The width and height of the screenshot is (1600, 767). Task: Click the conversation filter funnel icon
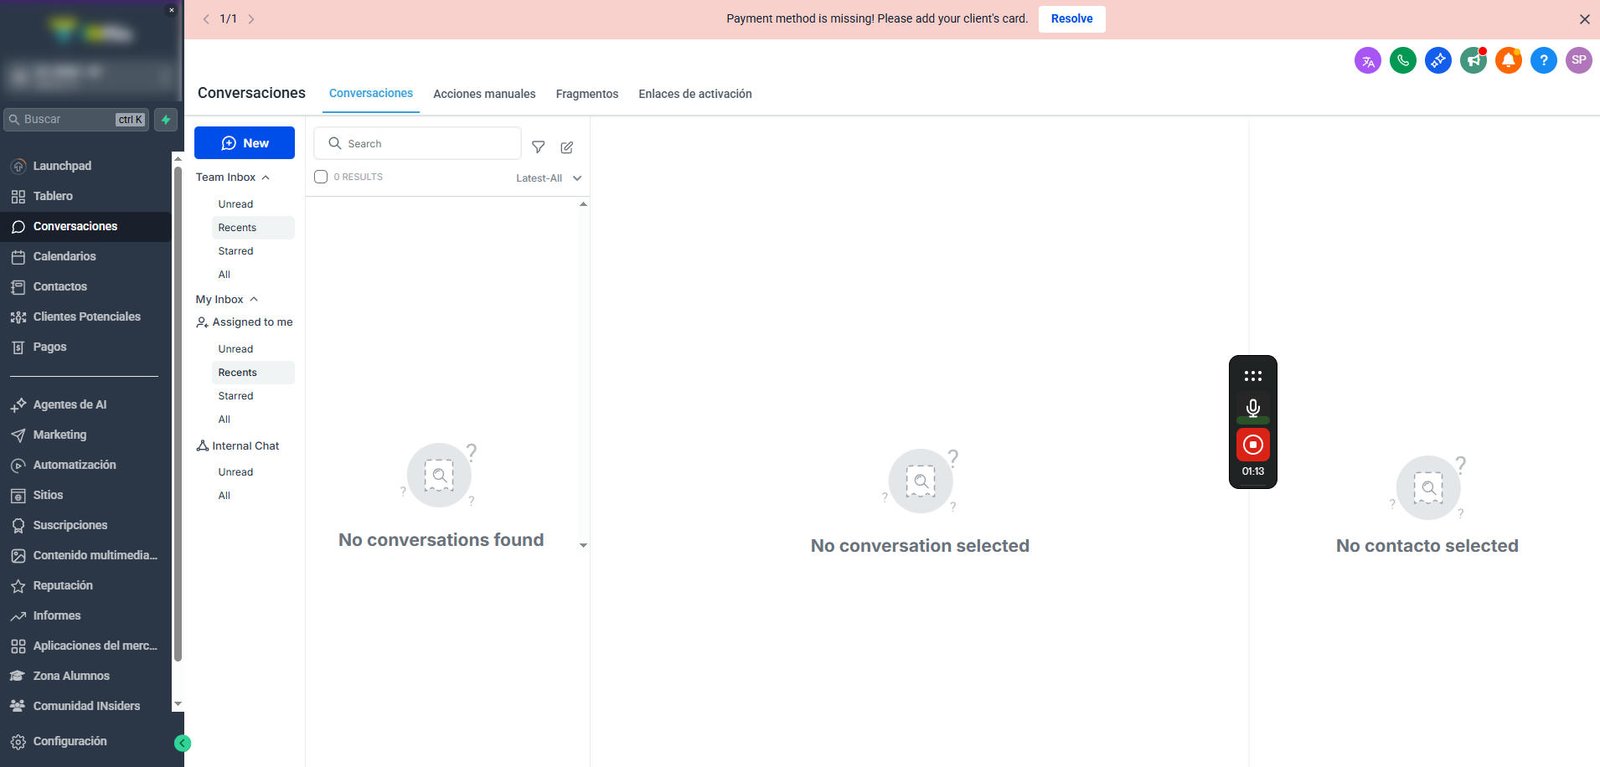coord(538,147)
